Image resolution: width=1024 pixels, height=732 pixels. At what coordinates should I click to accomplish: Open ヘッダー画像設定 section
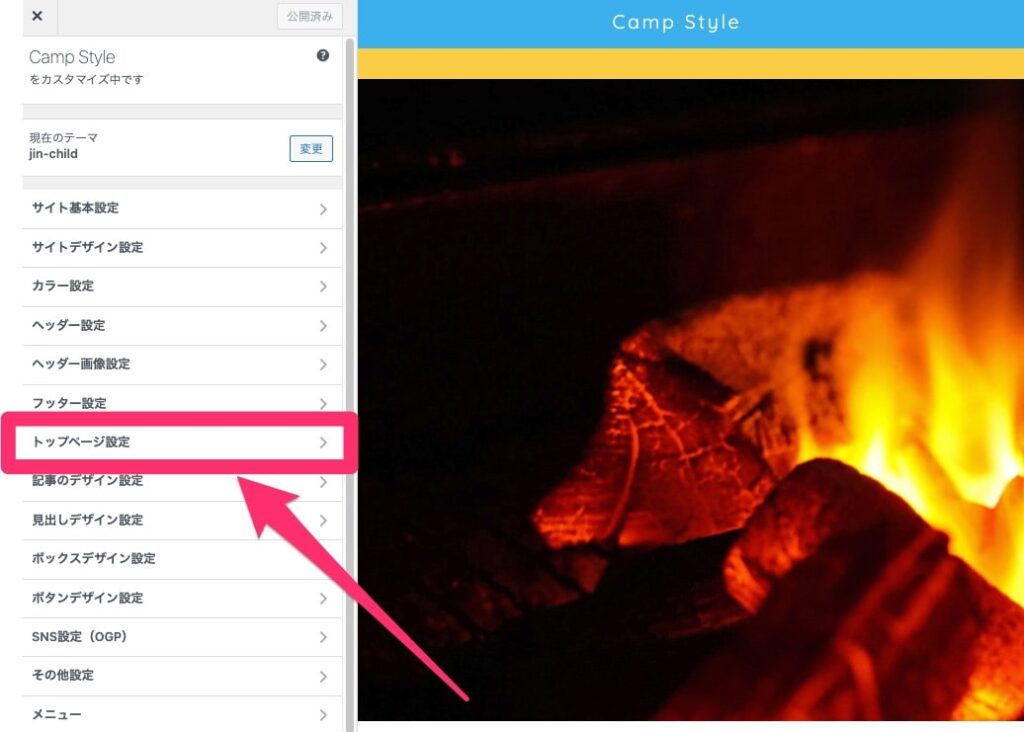coord(182,364)
